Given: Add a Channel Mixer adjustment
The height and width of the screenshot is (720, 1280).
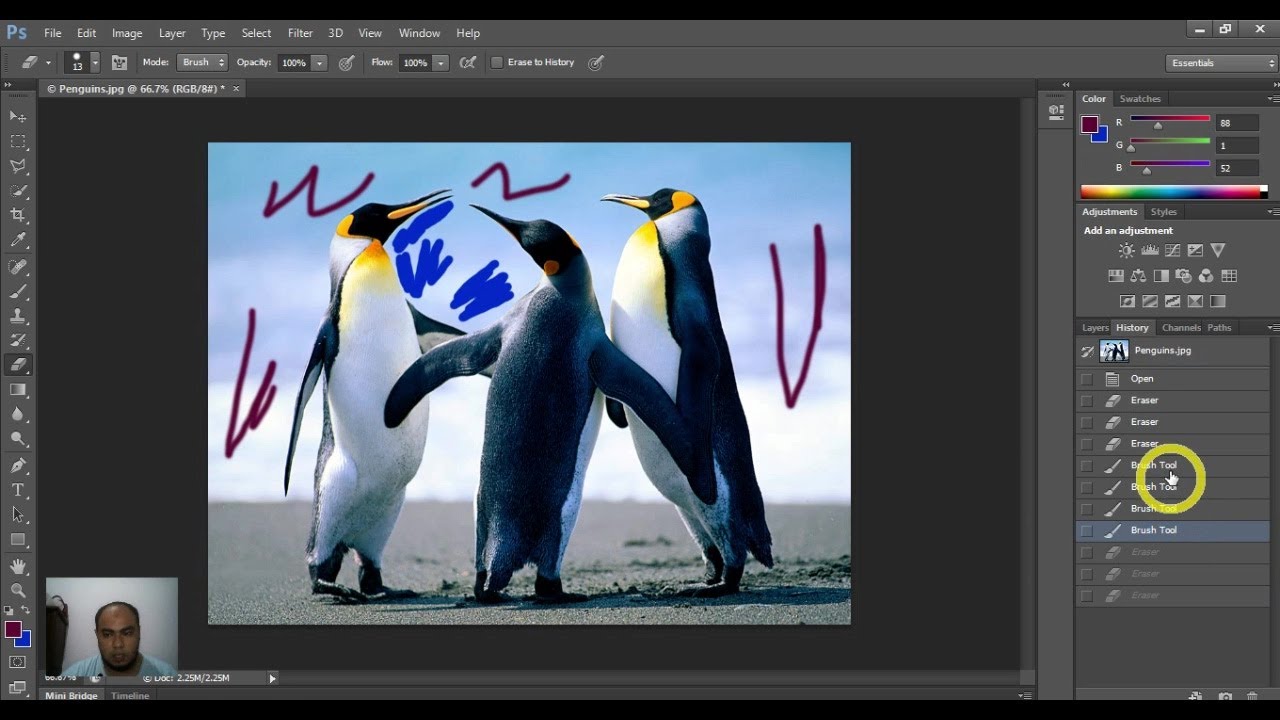Looking at the screenshot, I should (1206, 276).
